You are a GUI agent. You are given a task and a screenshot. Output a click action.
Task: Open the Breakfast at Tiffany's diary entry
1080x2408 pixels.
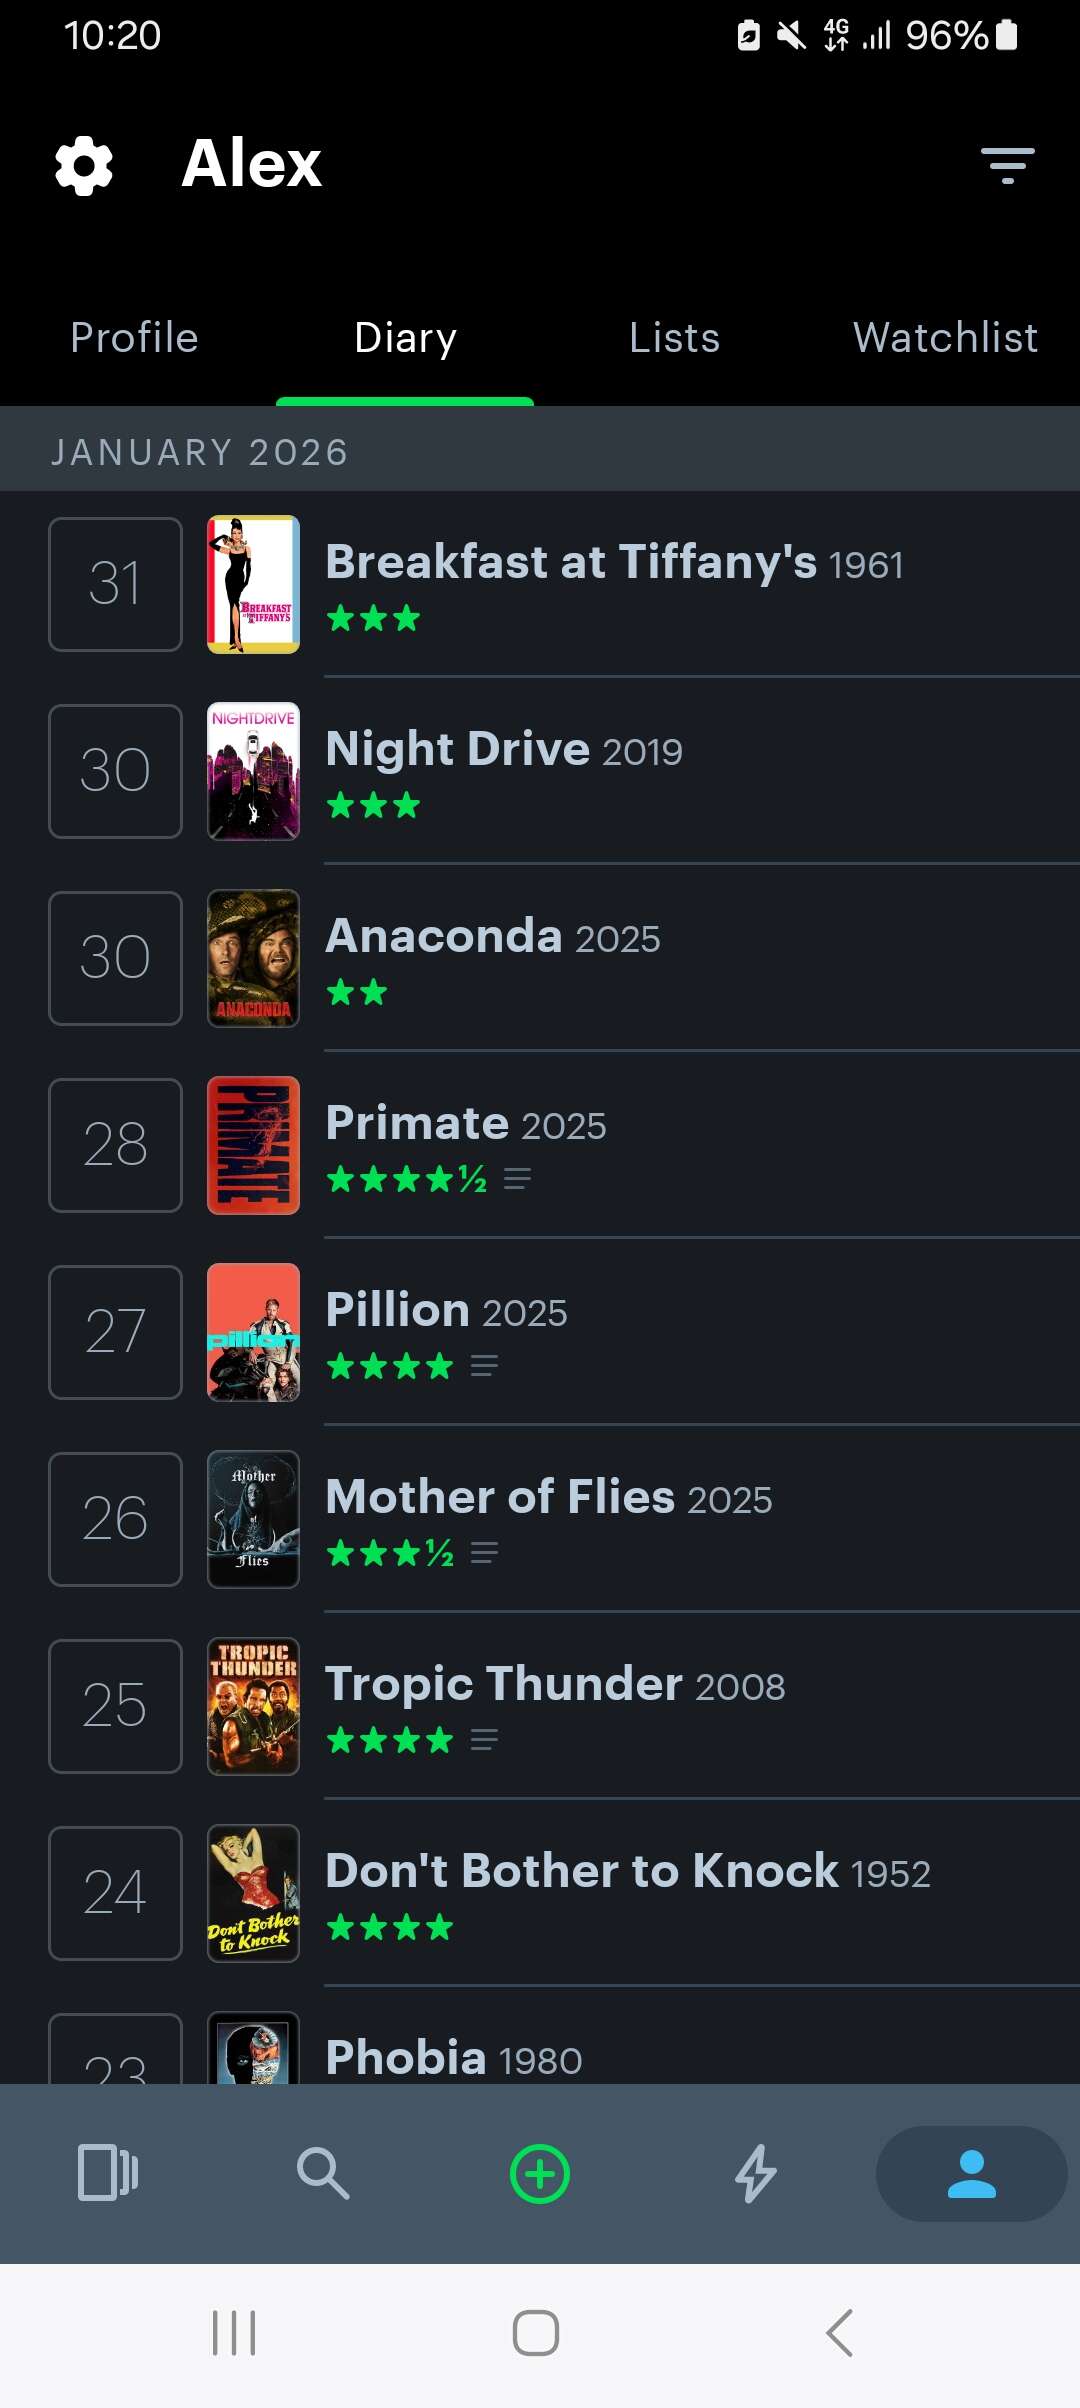click(x=615, y=563)
